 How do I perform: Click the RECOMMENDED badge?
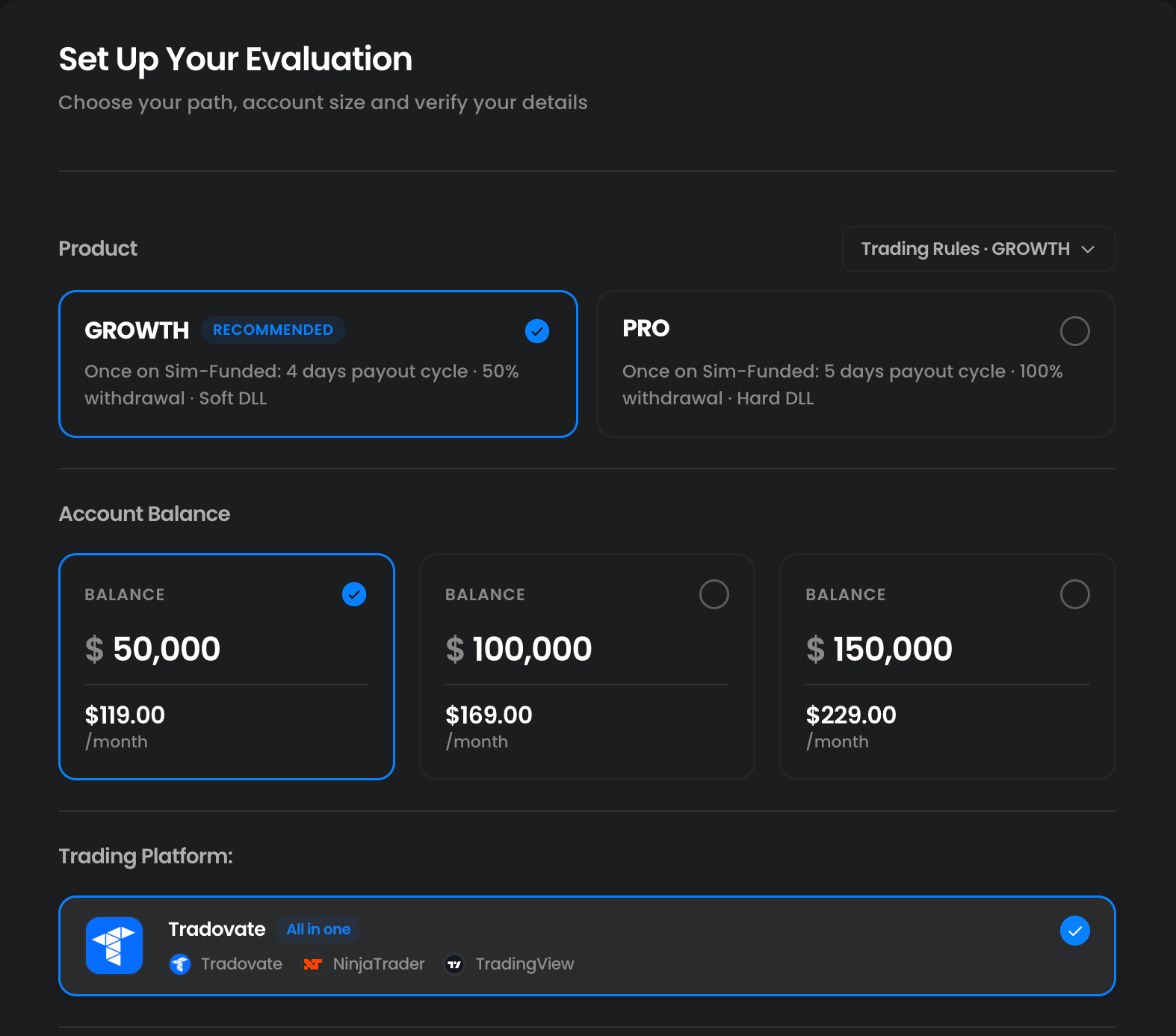273,330
